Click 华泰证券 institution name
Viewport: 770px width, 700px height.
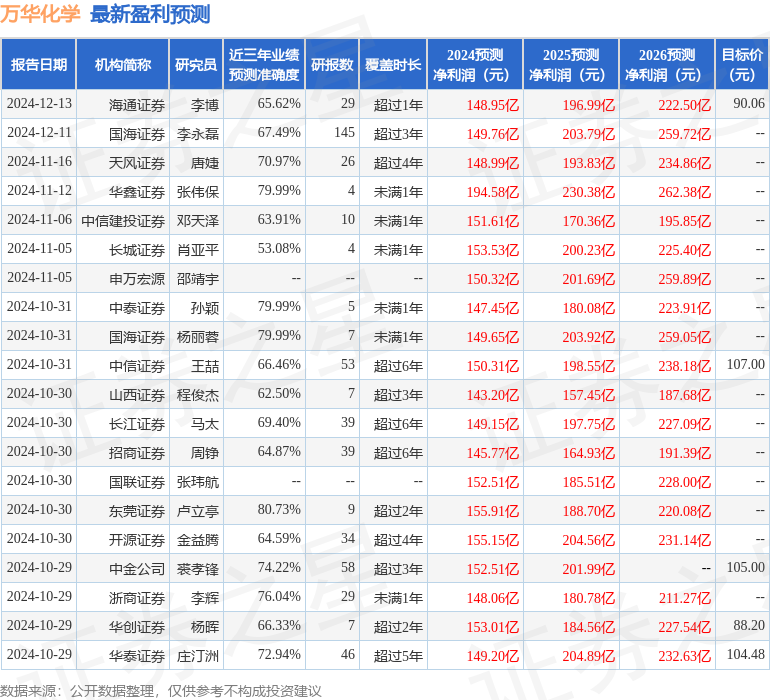[137, 655]
